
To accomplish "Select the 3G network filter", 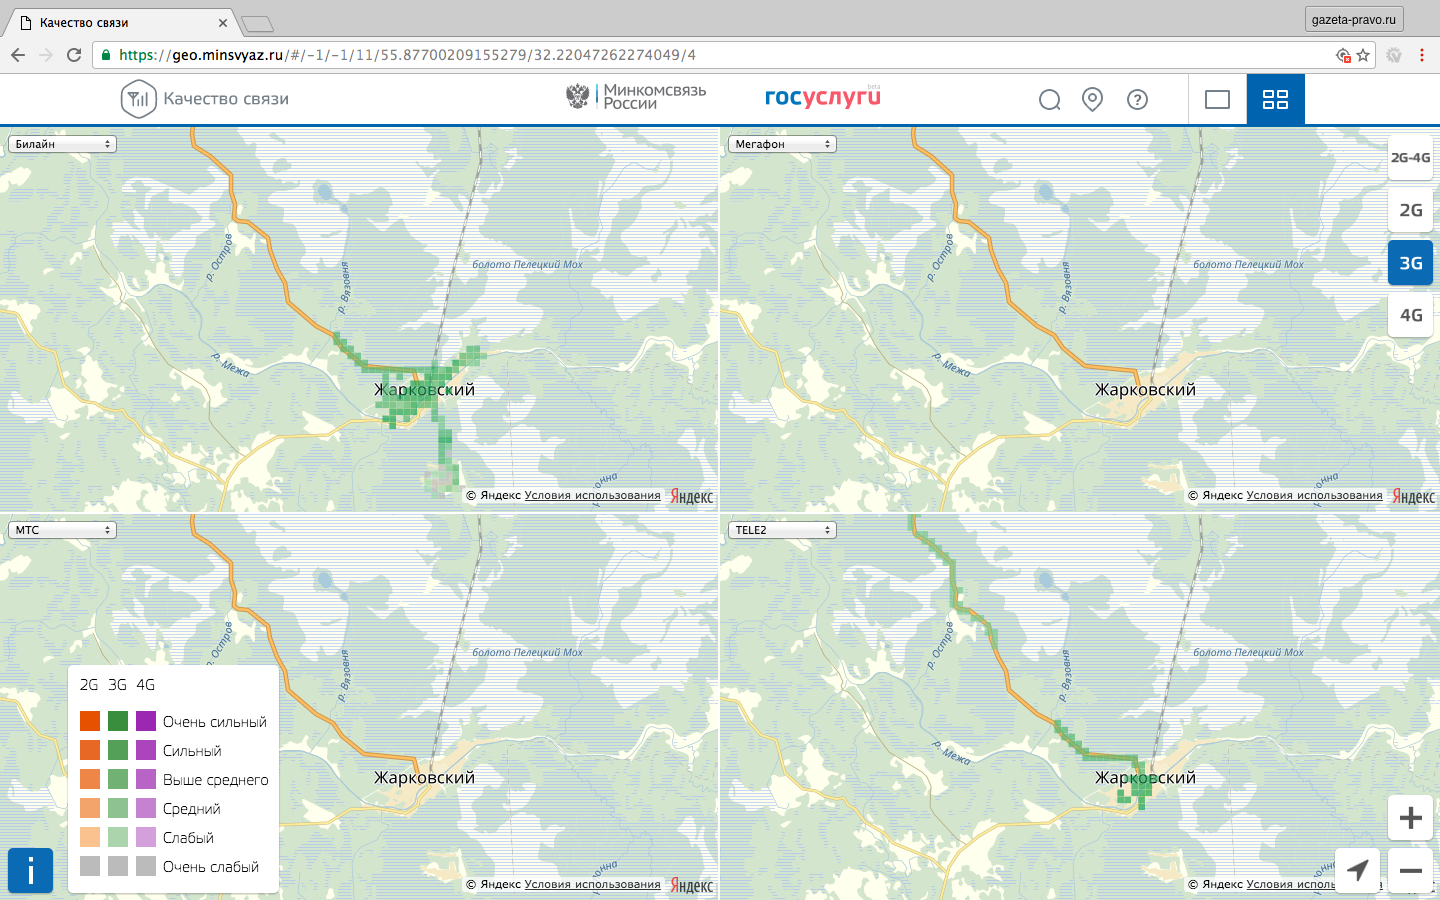I will point(1410,263).
